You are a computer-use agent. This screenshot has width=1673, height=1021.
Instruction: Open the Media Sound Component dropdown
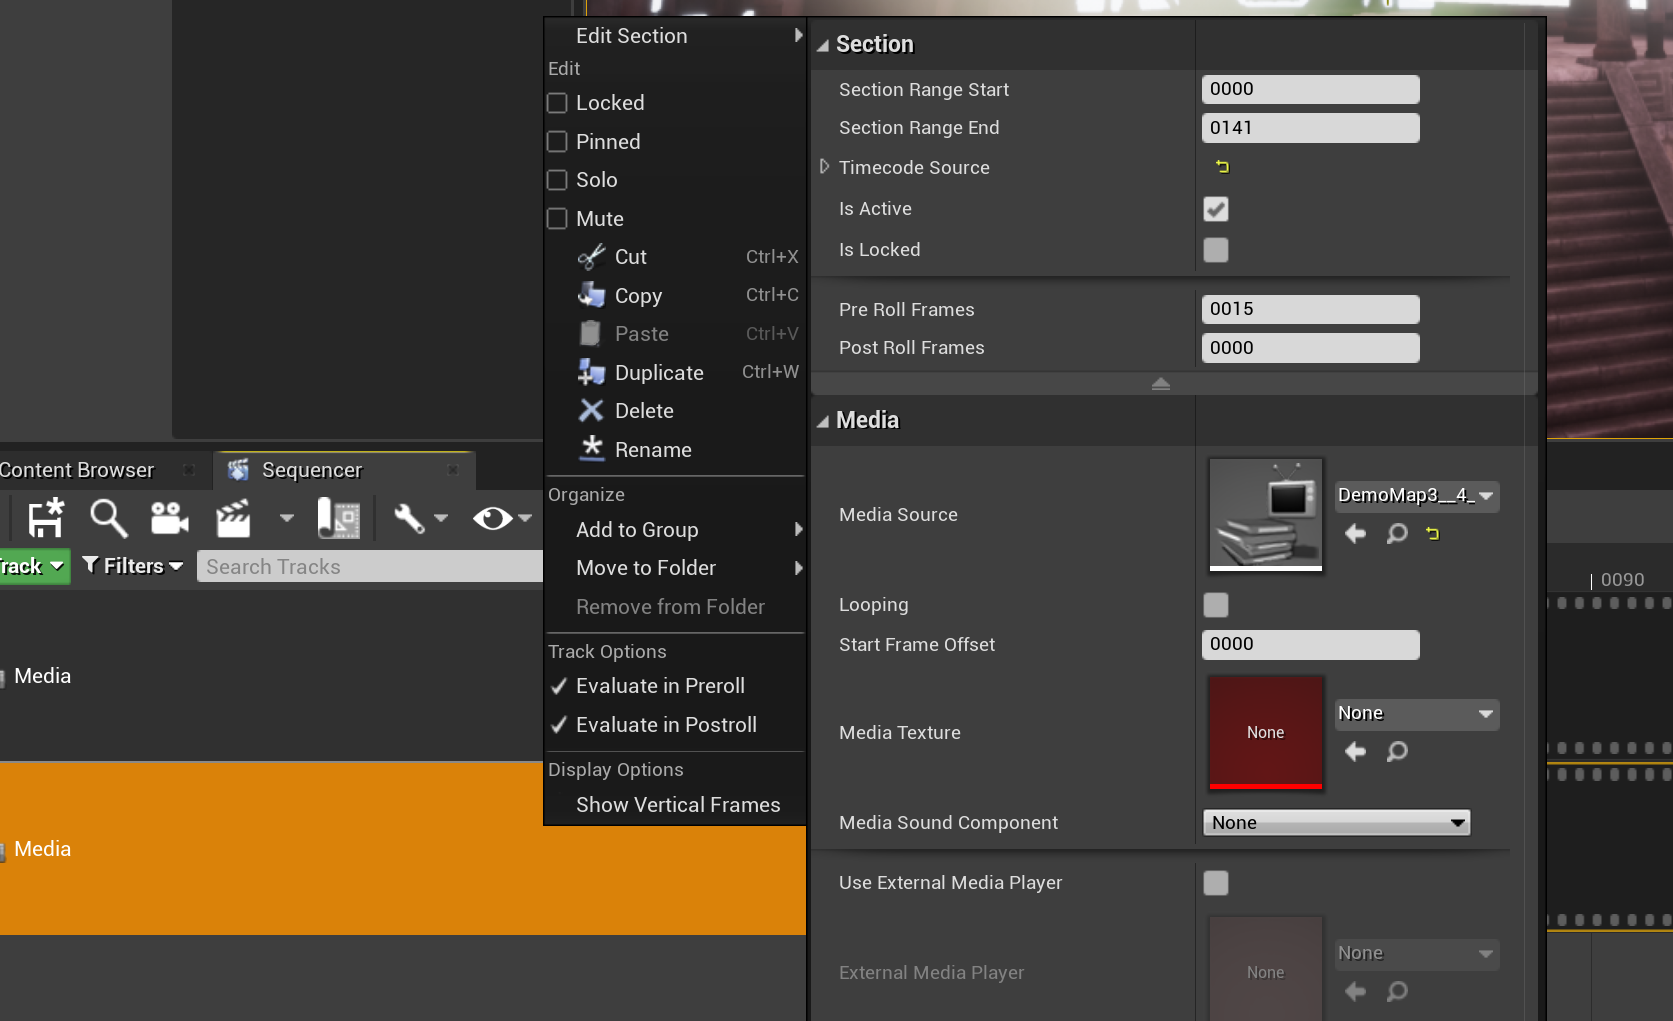coord(1336,823)
